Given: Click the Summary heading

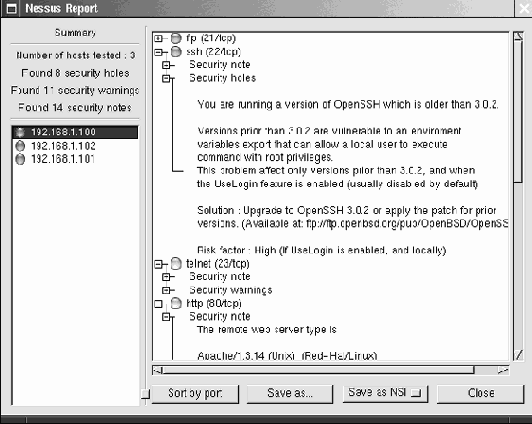Looking at the screenshot, I should (x=75, y=33).
